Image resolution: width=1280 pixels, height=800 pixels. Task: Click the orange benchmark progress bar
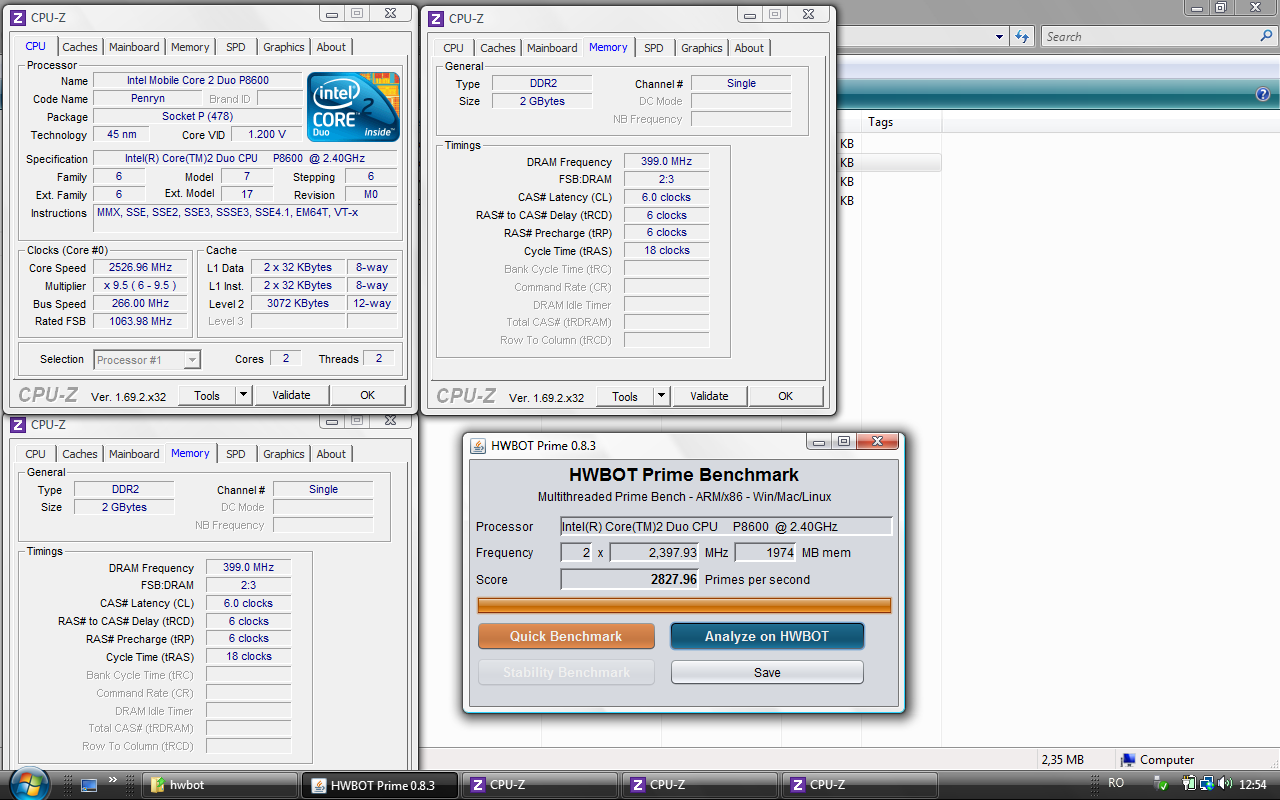pyautogui.click(x=684, y=605)
